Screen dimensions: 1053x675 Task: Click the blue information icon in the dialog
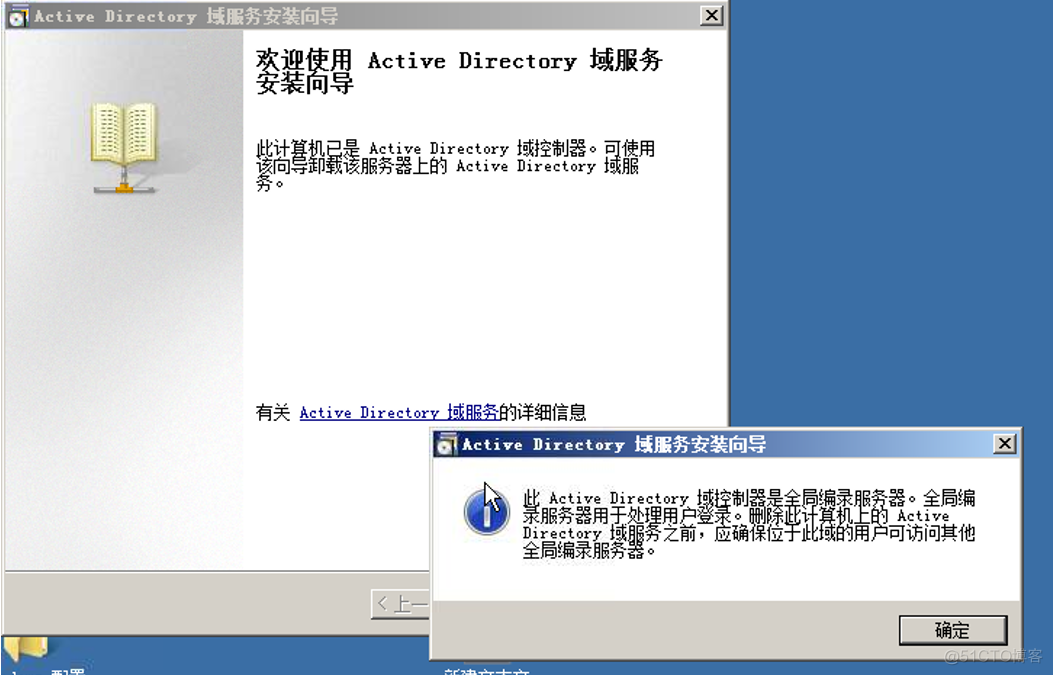click(x=486, y=512)
